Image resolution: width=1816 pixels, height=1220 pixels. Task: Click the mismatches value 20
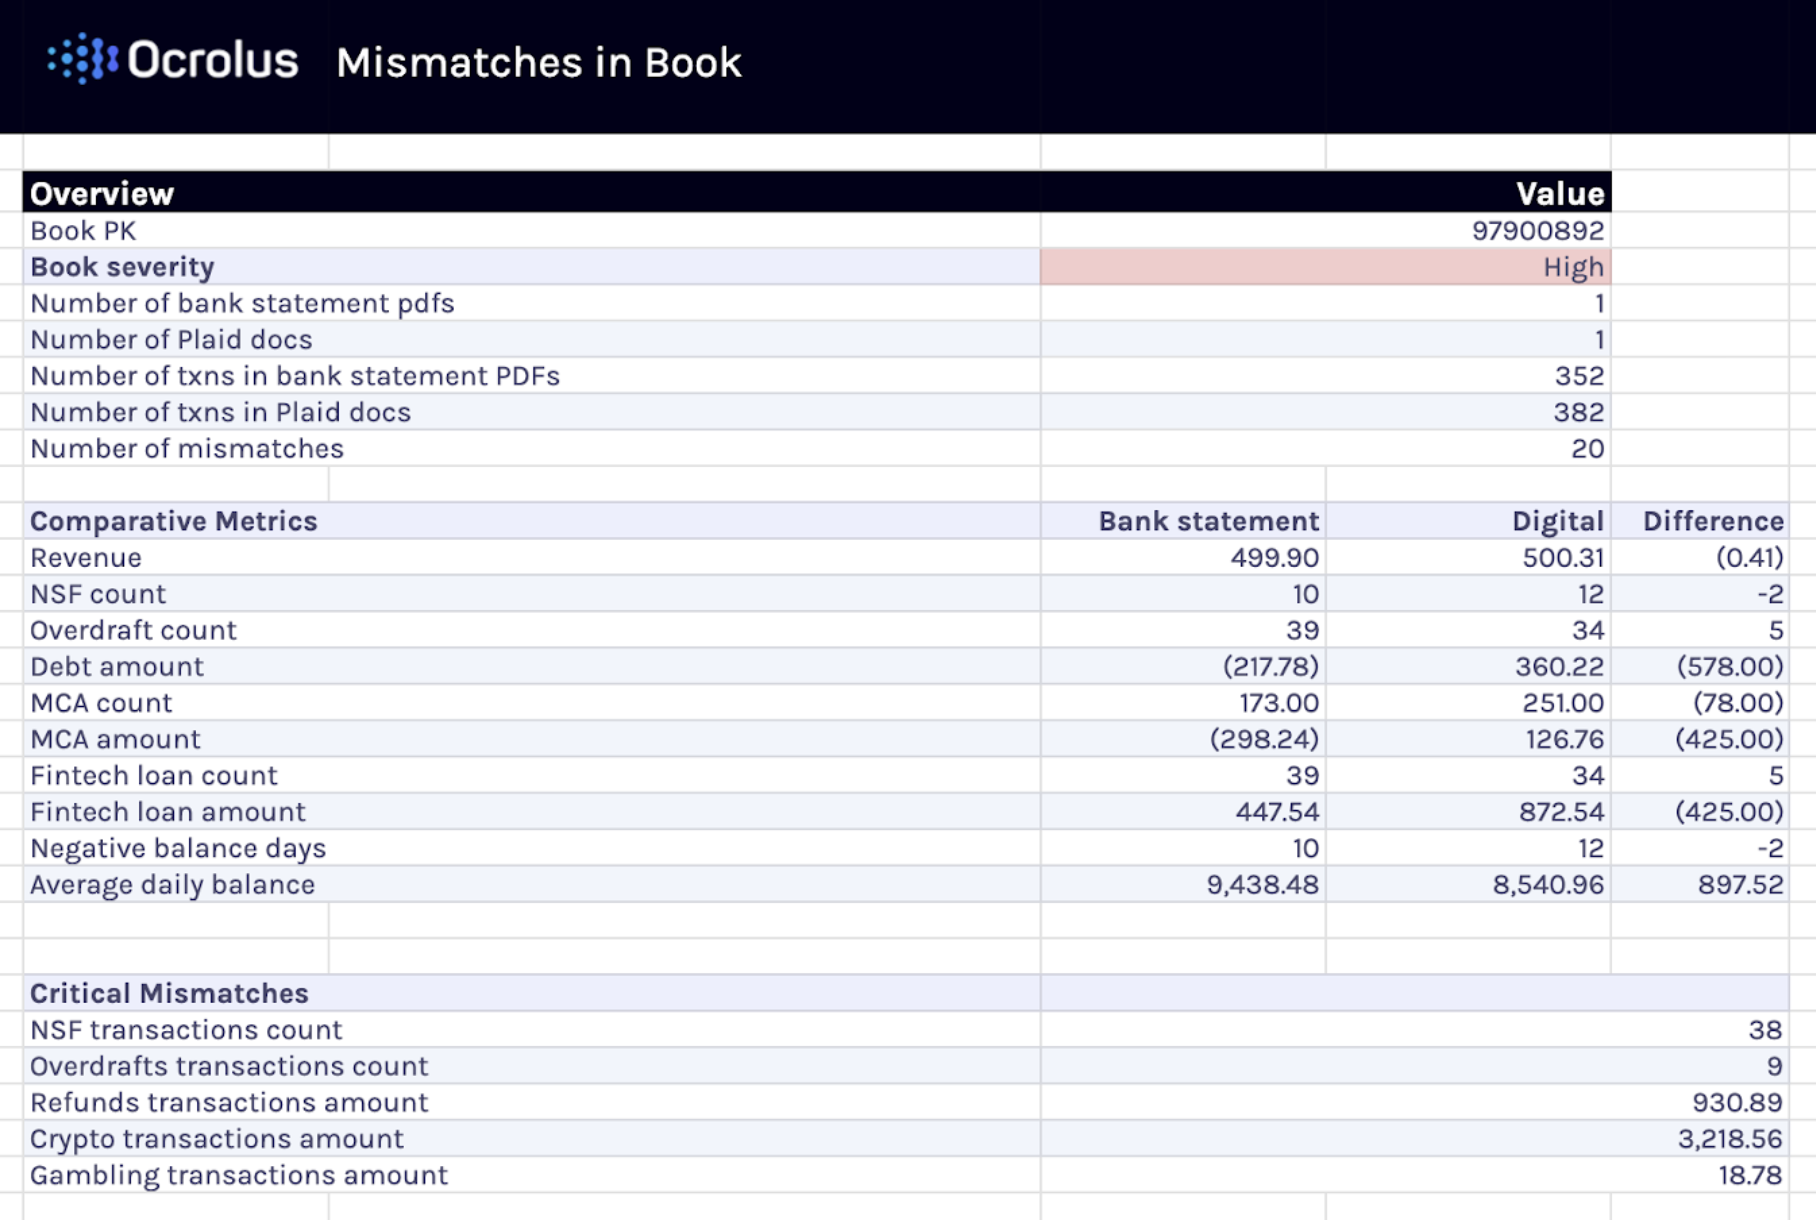pos(1588,448)
